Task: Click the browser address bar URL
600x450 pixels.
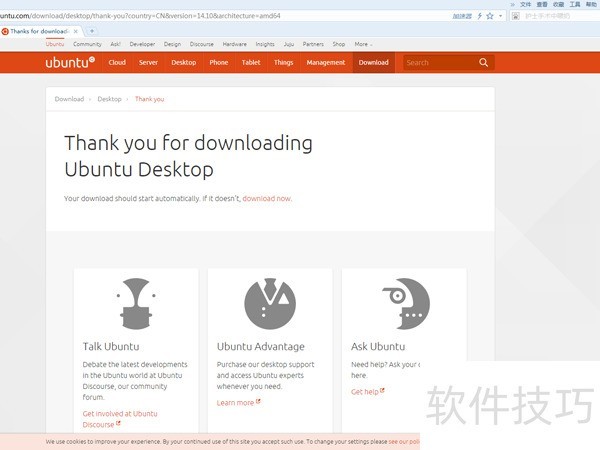Action: [140, 16]
